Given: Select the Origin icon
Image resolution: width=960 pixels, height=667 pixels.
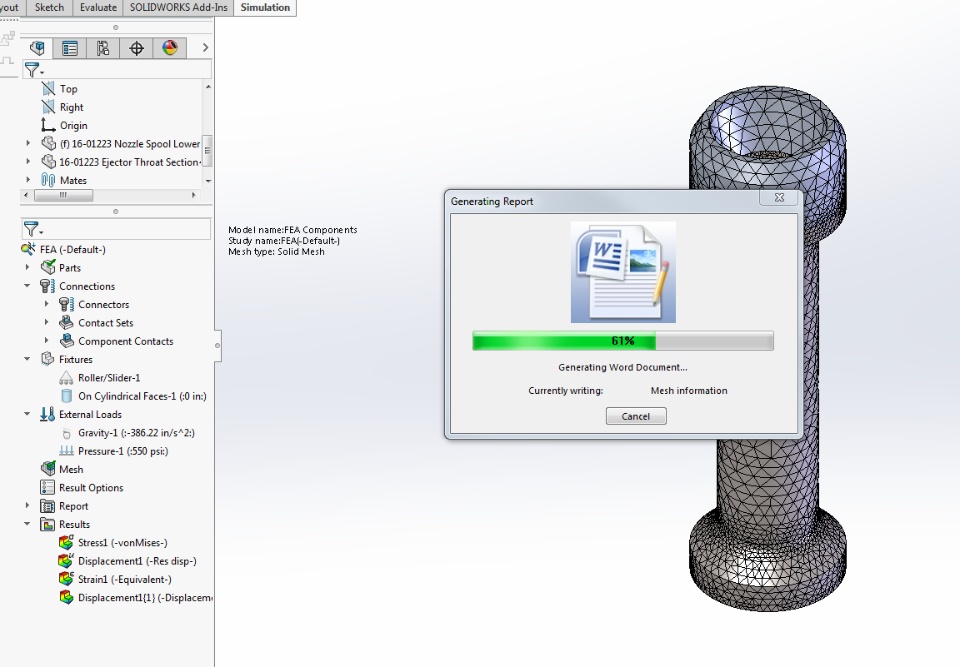Looking at the screenshot, I should click(48, 125).
